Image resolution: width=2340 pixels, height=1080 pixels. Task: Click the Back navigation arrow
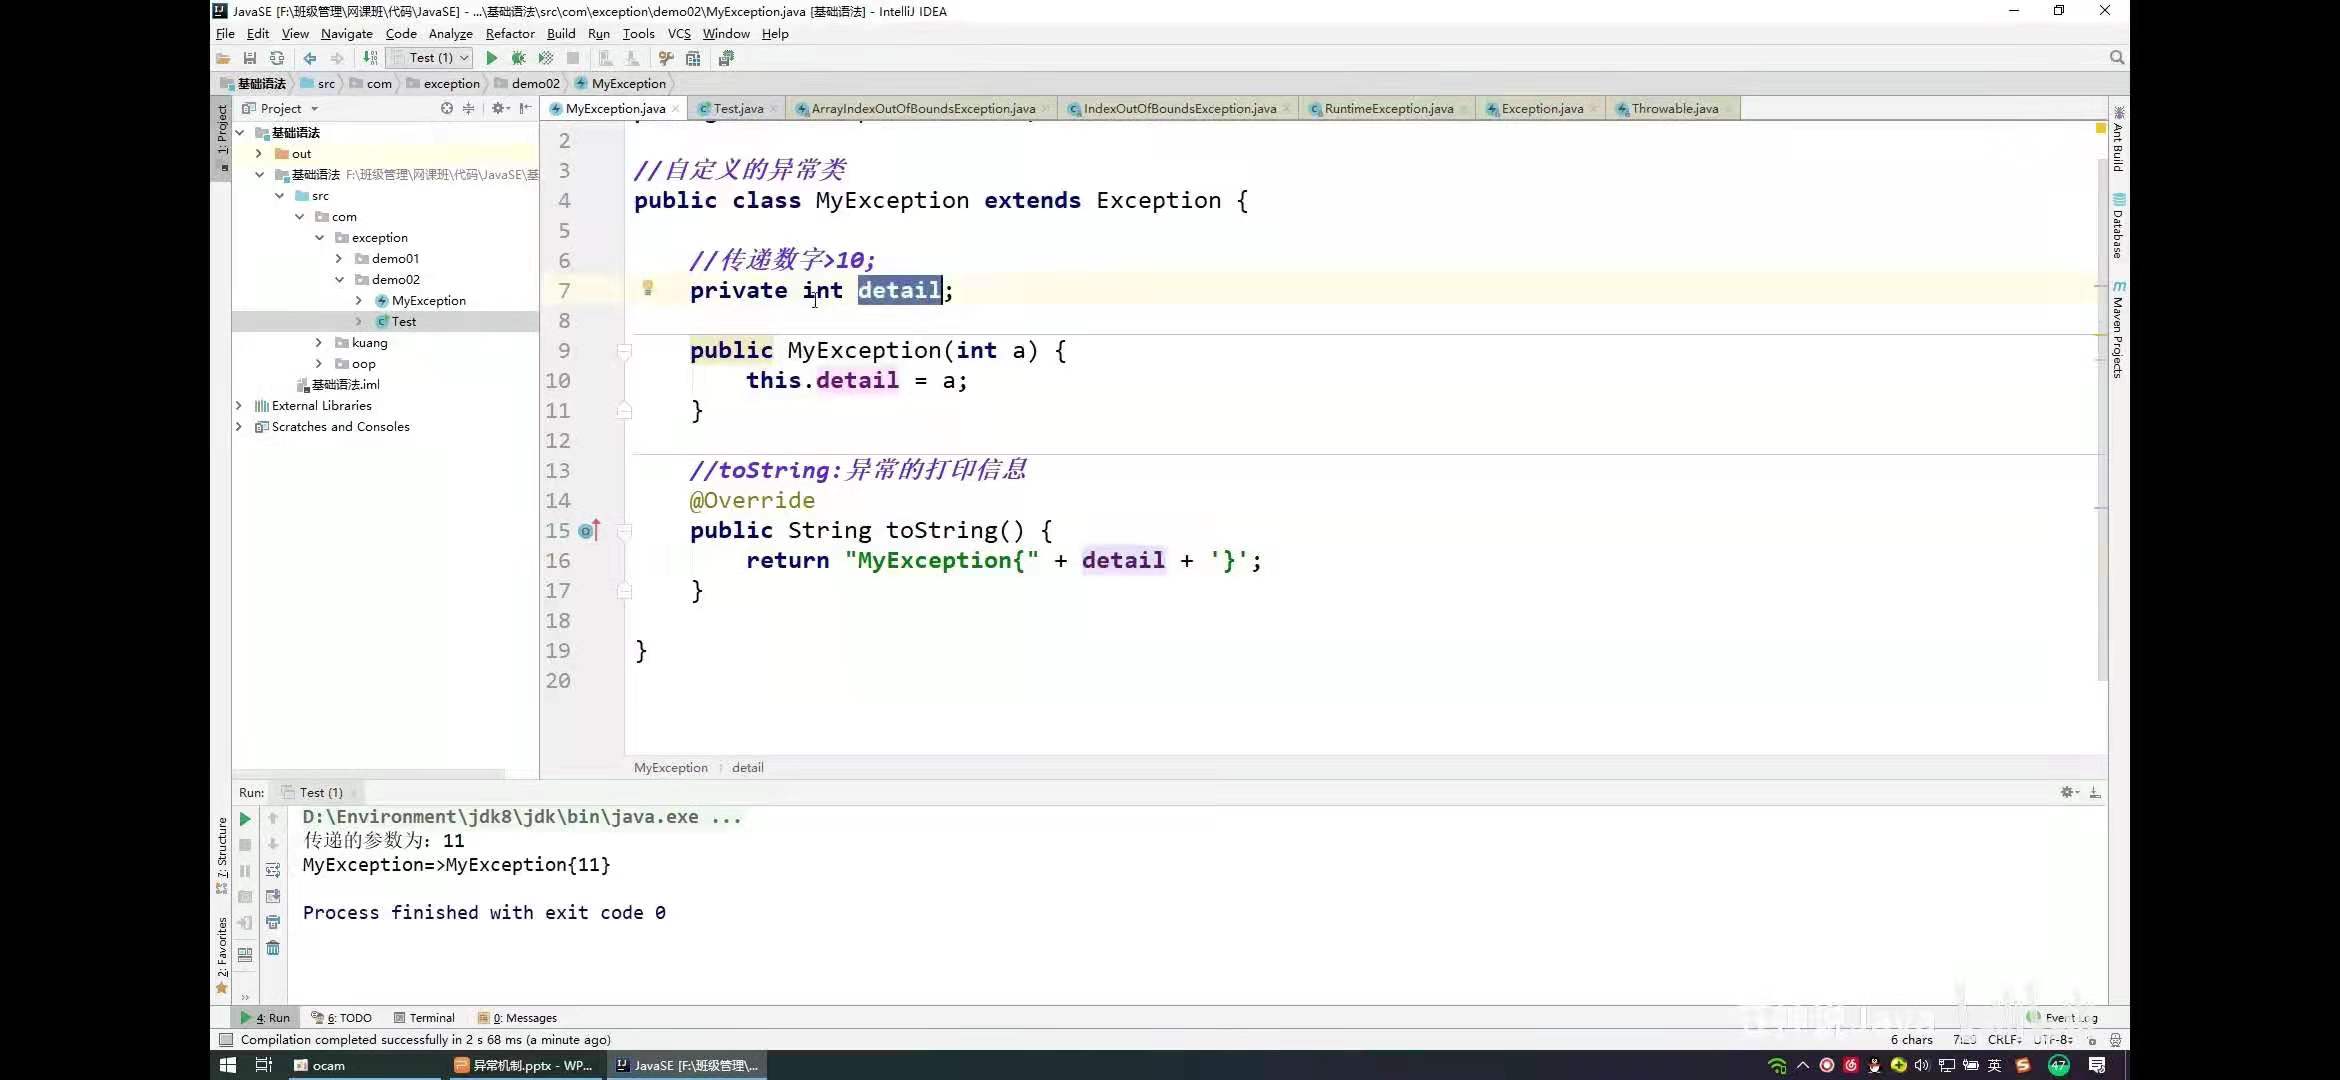310,58
